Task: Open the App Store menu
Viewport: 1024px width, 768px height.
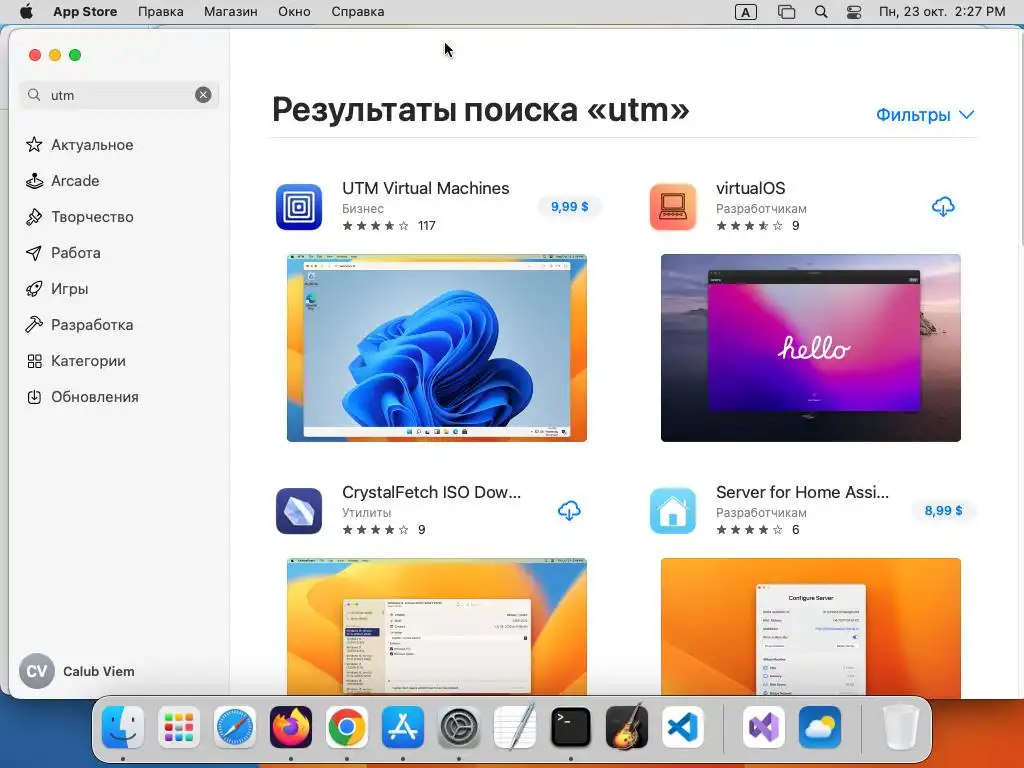Action: pyautogui.click(x=85, y=12)
